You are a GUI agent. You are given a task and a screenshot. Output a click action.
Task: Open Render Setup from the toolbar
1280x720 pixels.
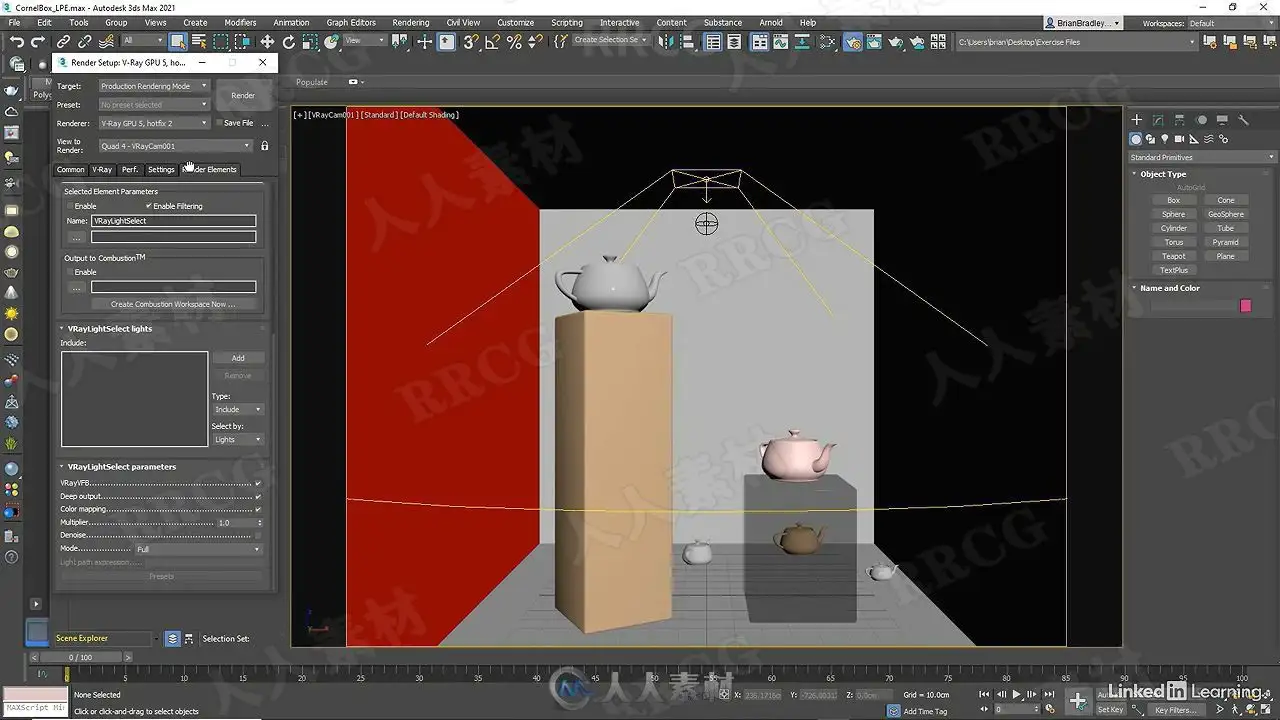tap(853, 42)
